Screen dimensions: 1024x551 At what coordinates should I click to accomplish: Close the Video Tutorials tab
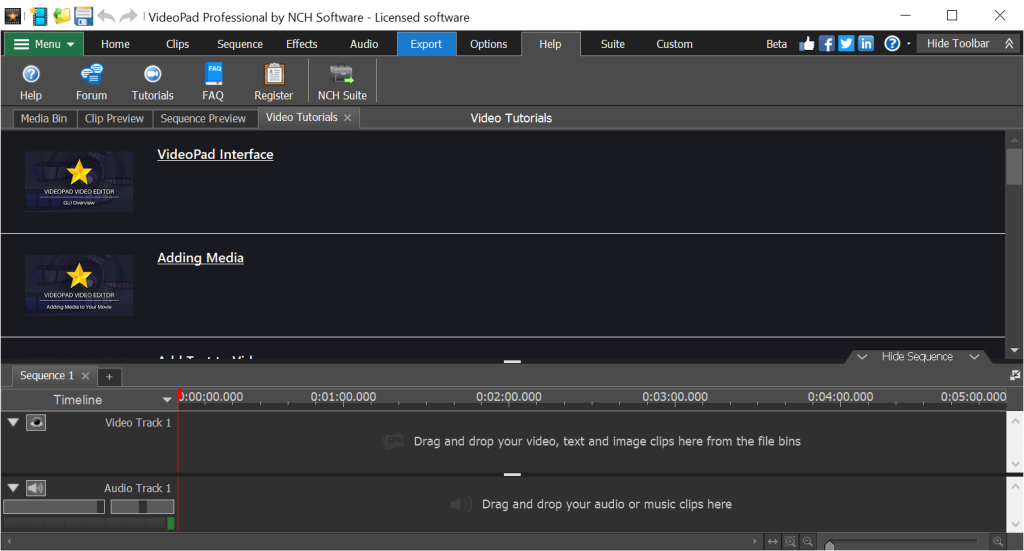(x=347, y=118)
